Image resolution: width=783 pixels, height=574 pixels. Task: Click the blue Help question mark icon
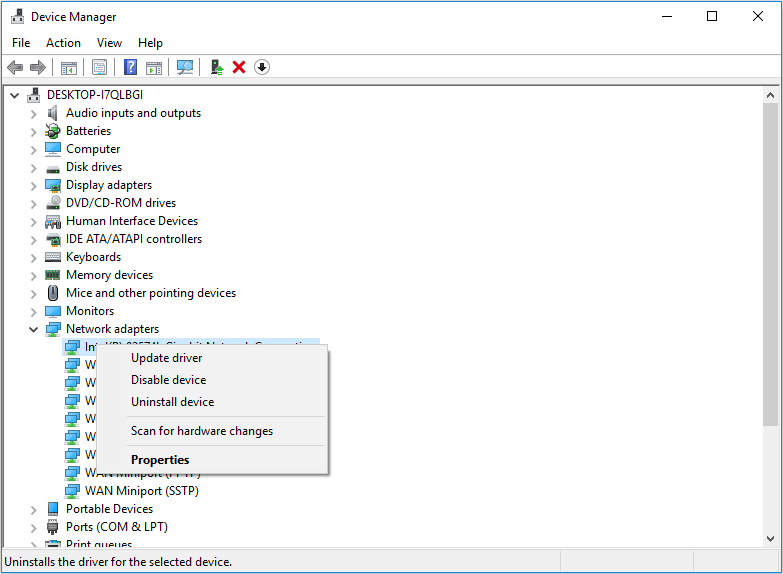130,67
